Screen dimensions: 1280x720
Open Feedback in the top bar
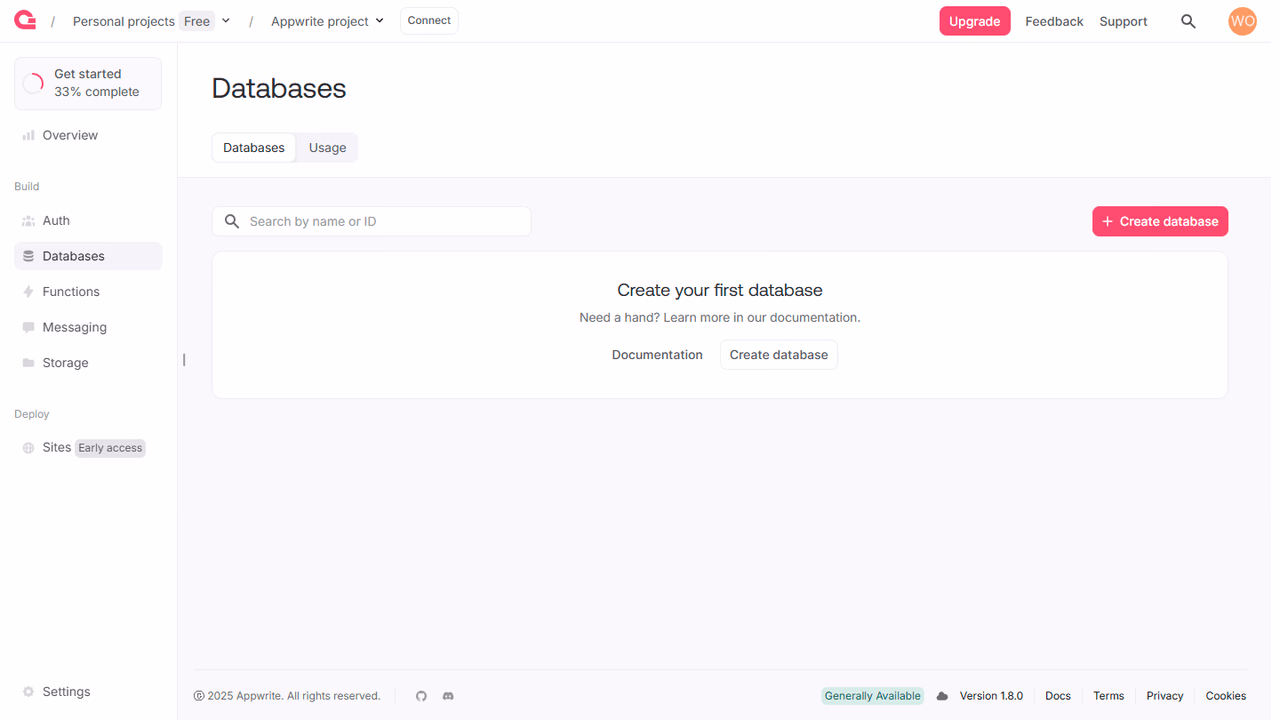1054,21
